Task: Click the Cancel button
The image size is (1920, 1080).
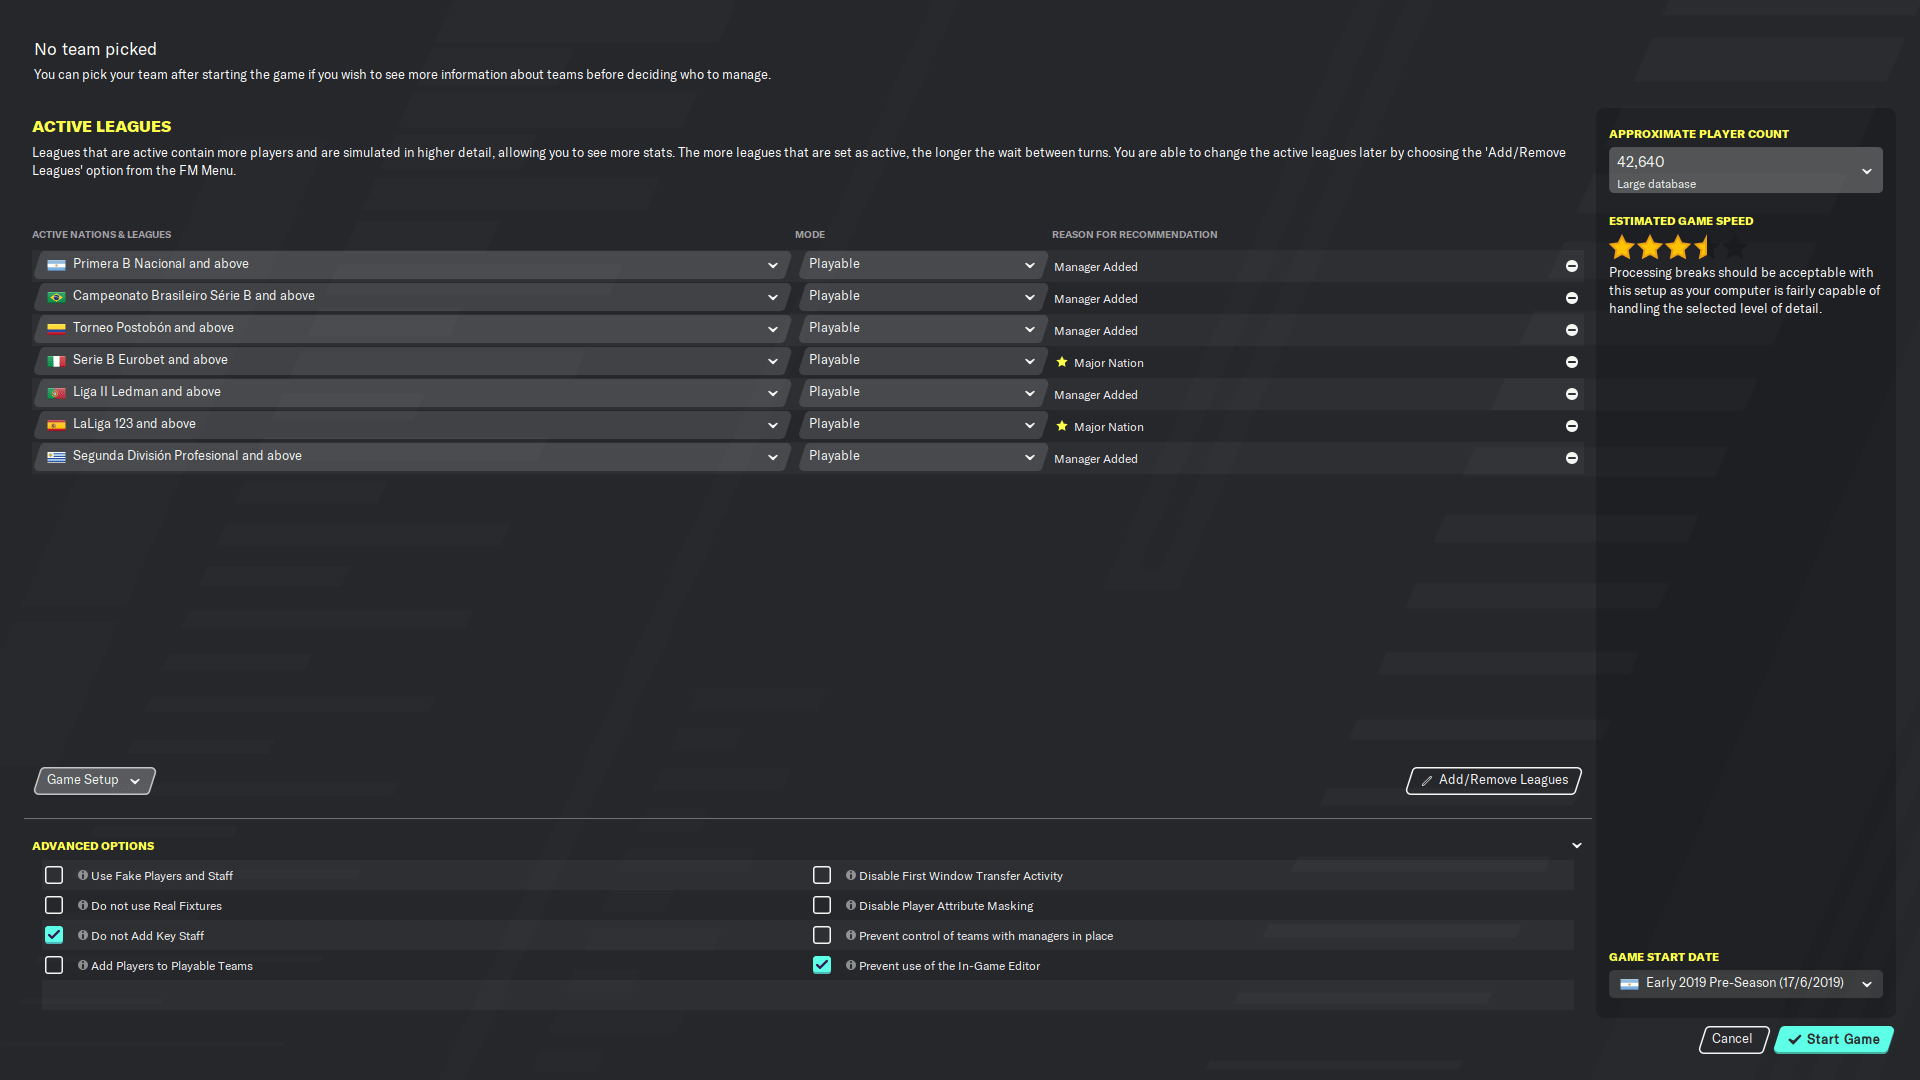Action: (1732, 1039)
